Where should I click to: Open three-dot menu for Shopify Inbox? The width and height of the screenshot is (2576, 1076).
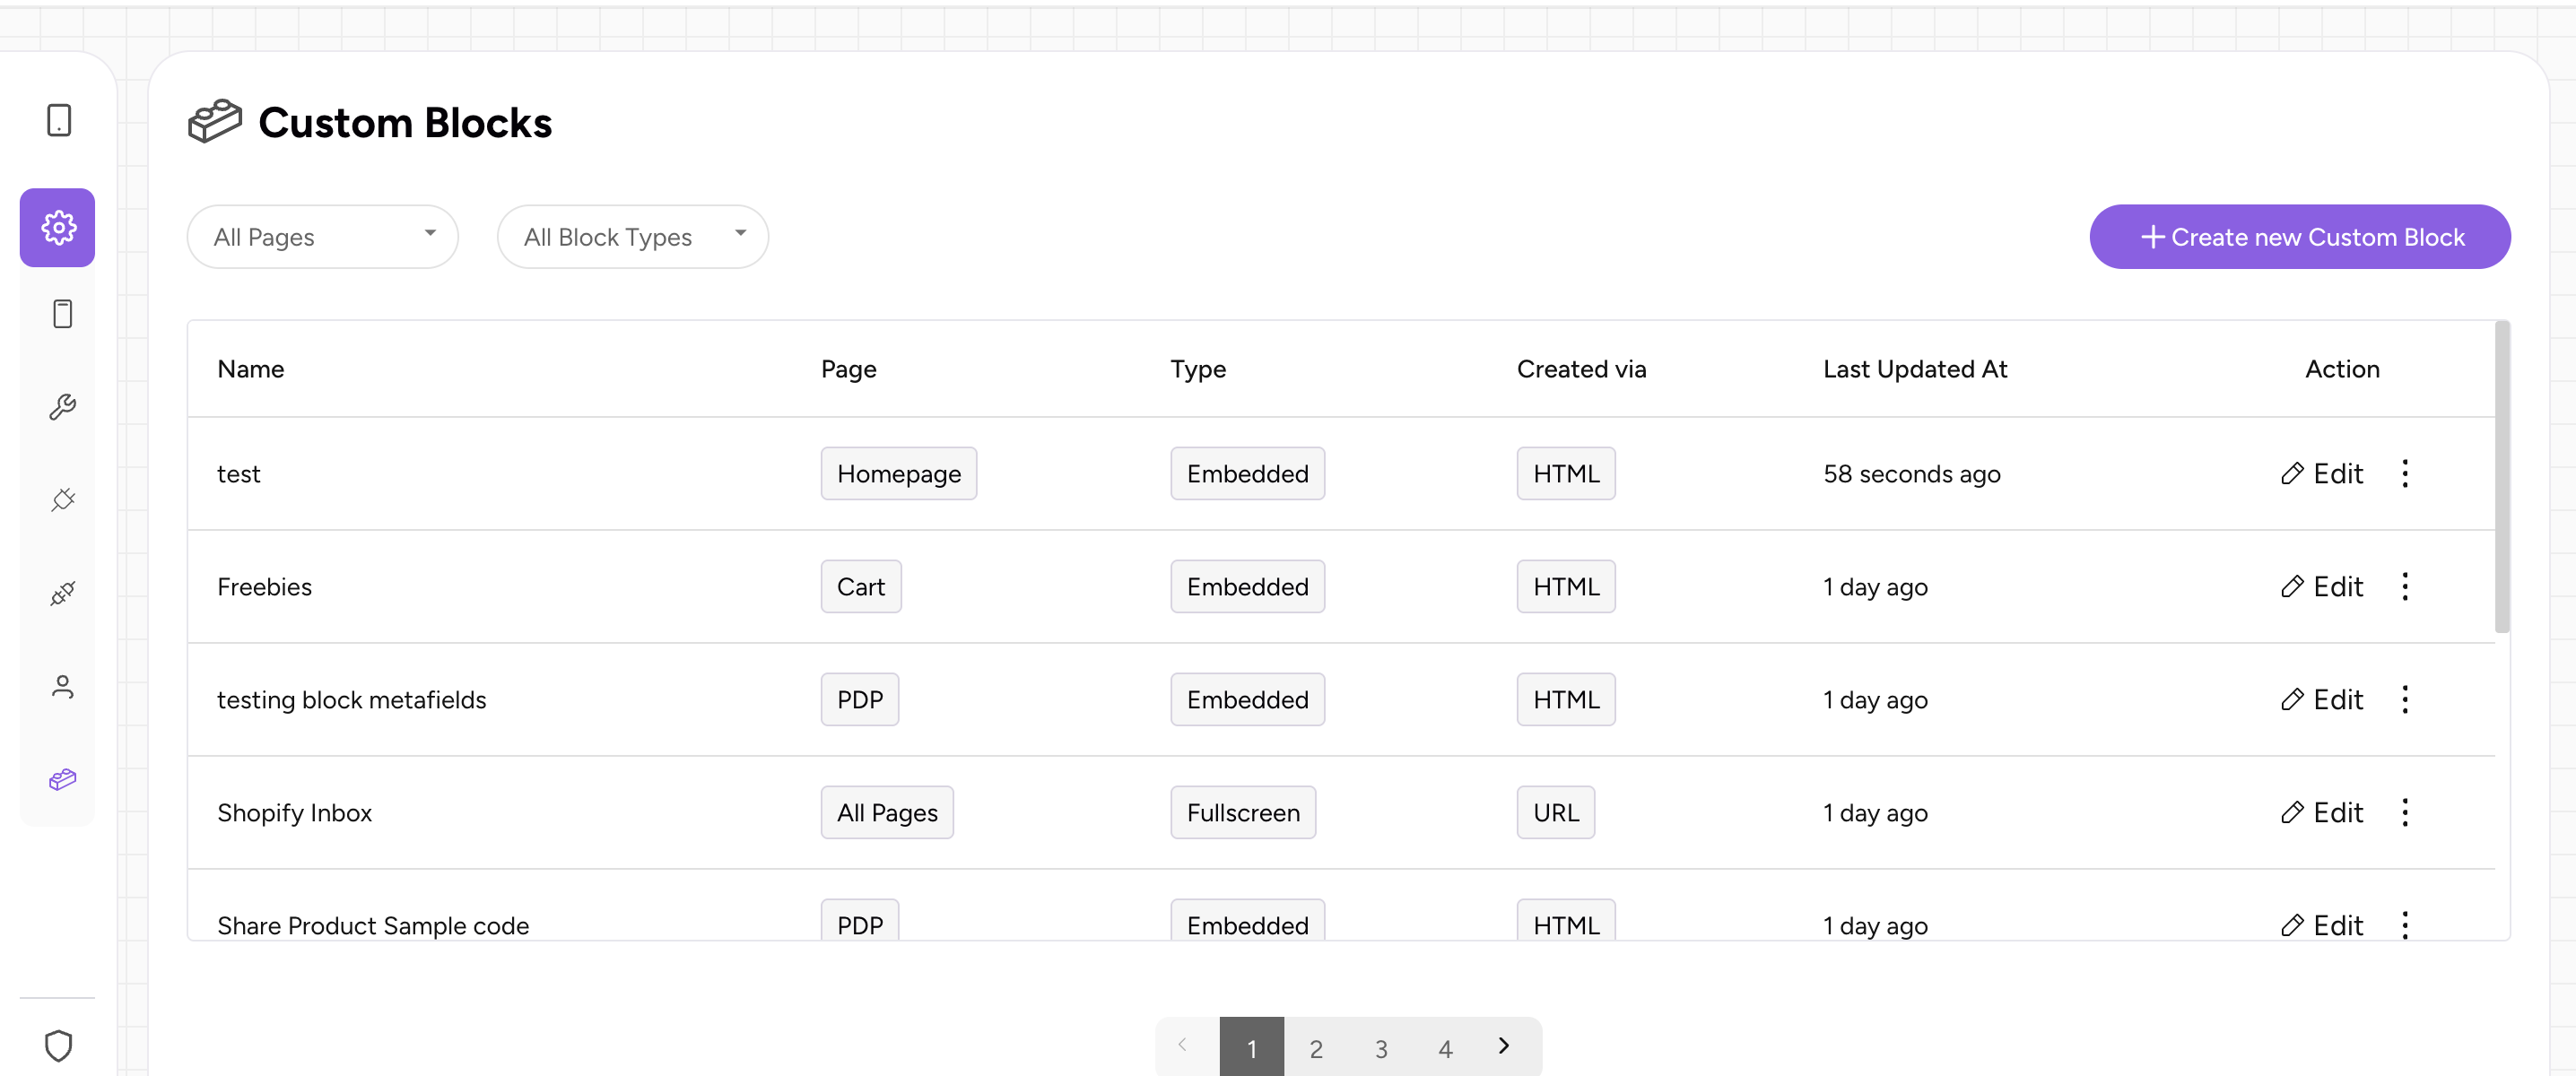[2405, 812]
